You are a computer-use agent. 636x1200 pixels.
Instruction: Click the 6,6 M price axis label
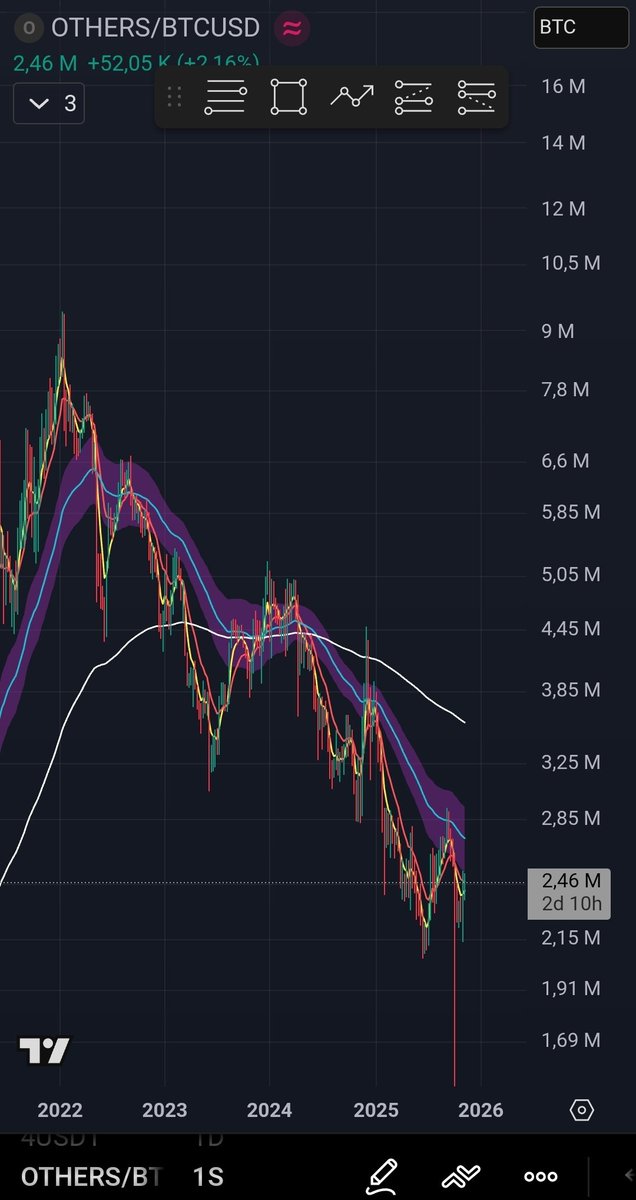click(x=566, y=461)
